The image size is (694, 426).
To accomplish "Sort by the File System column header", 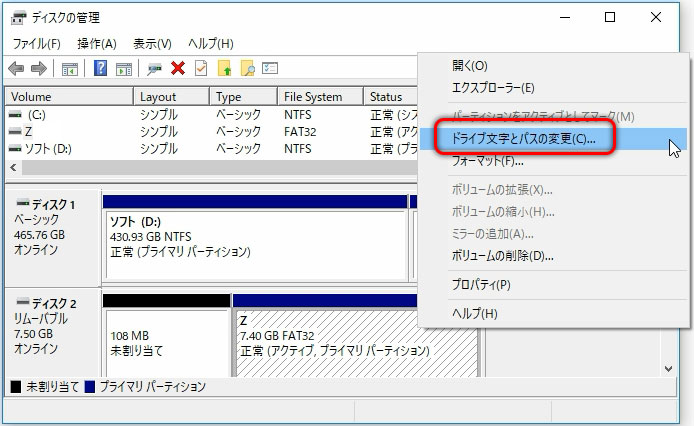I will 320,97.
